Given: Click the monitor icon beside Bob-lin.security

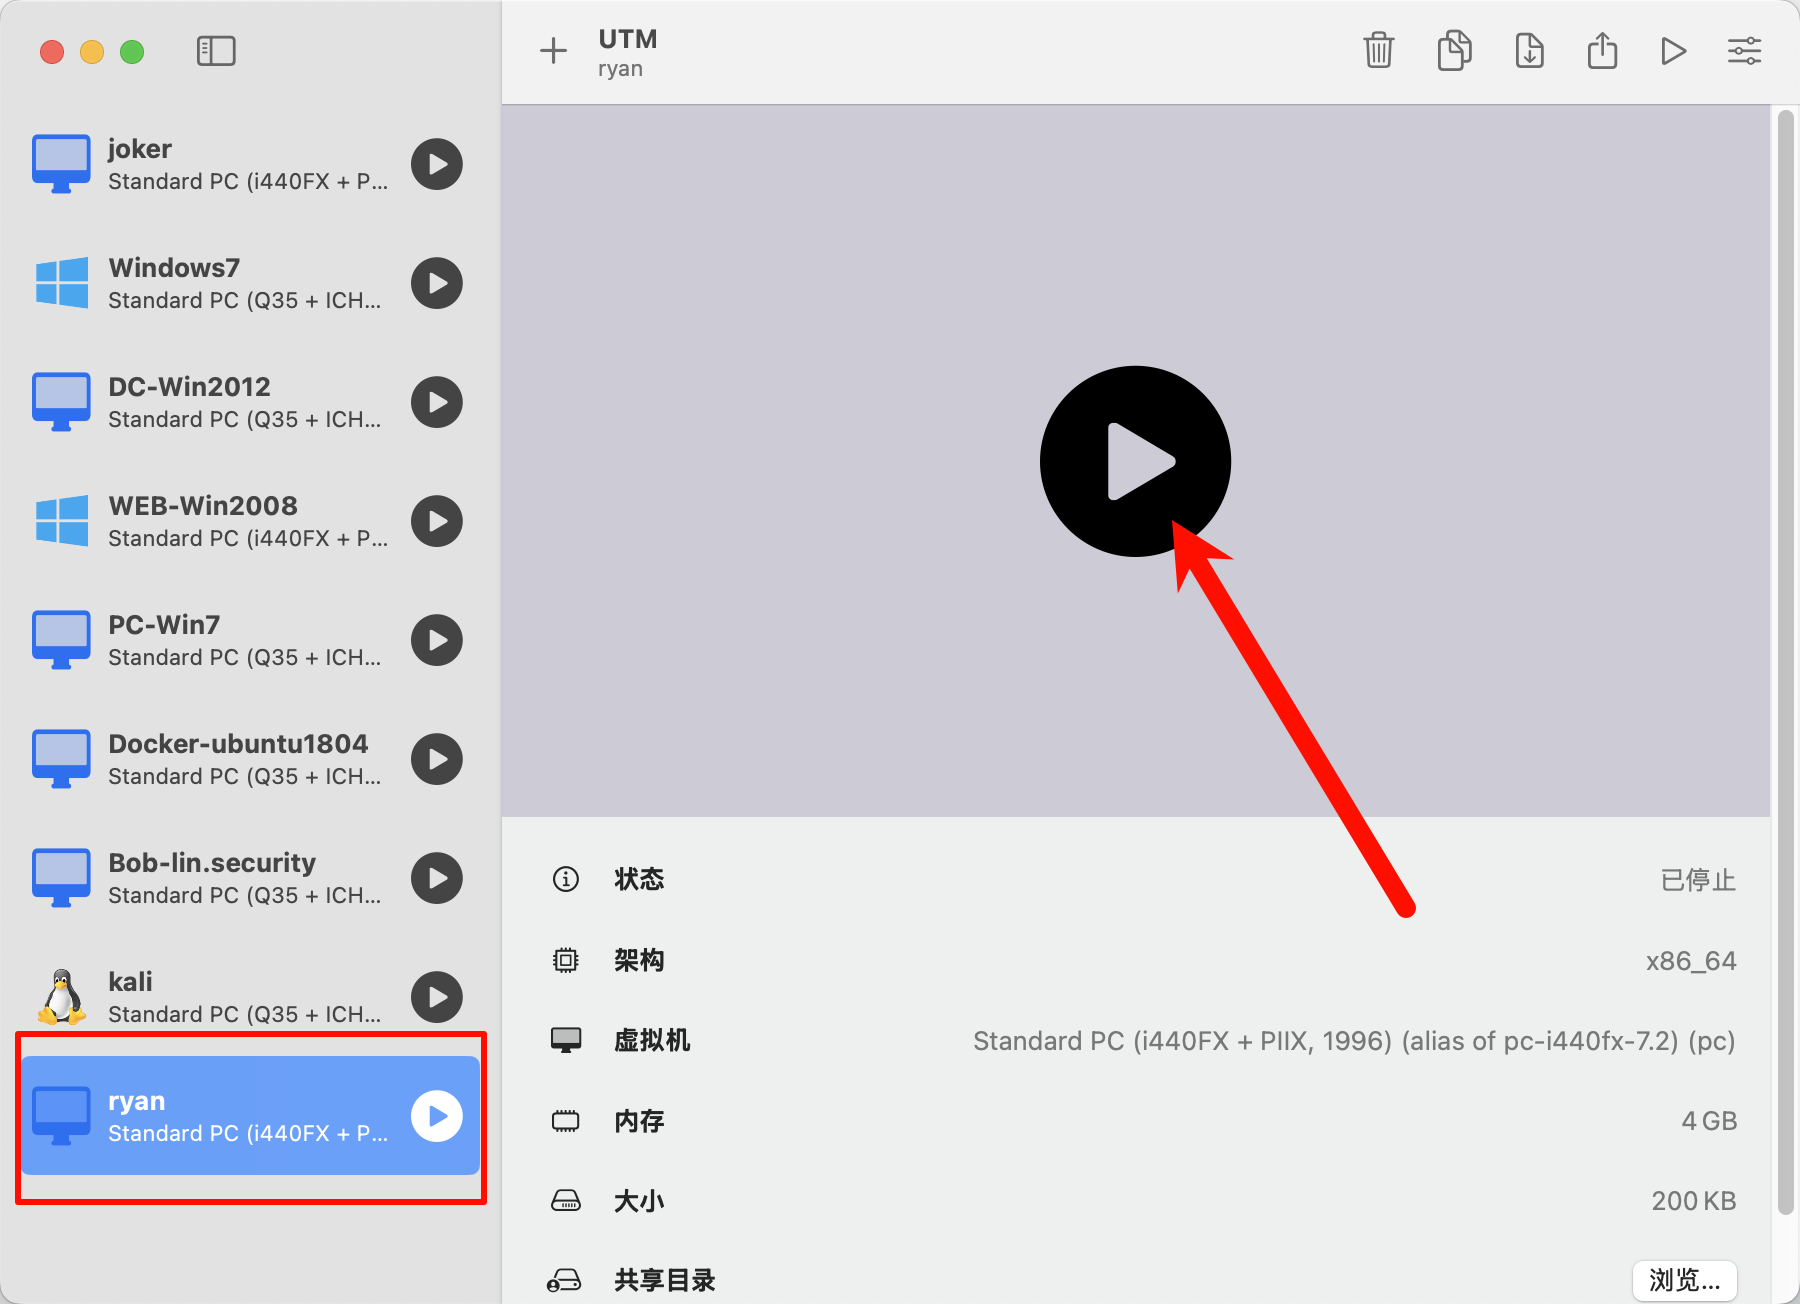Looking at the screenshot, I should point(62,878).
